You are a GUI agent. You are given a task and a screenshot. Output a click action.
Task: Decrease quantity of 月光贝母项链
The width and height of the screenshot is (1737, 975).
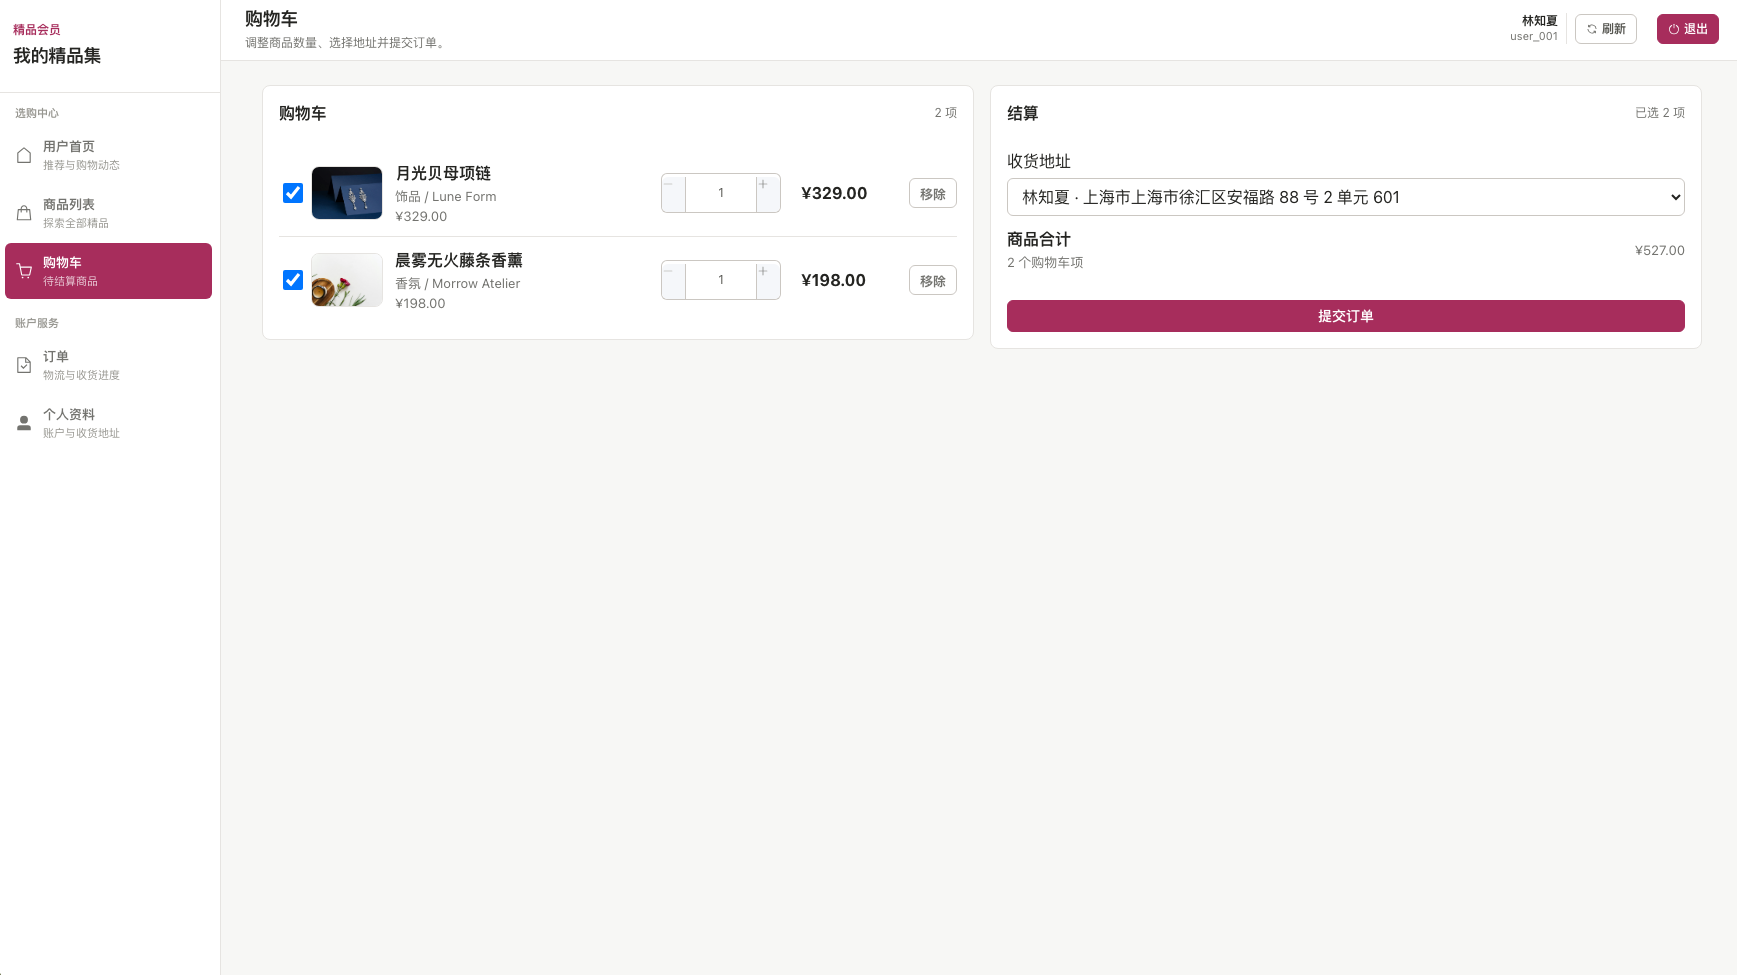point(673,193)
